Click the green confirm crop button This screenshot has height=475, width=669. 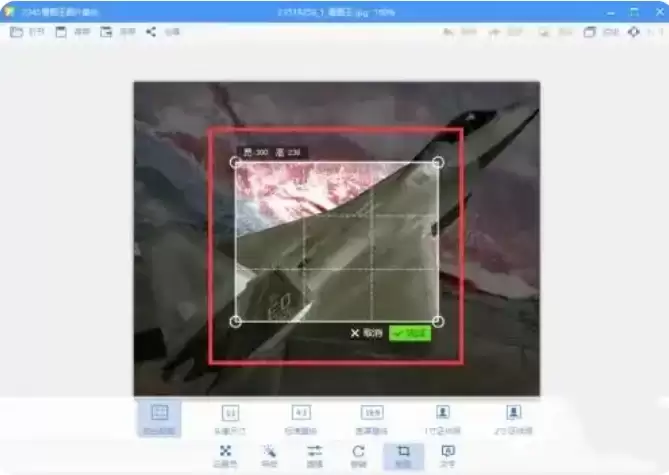coord(410,333)
